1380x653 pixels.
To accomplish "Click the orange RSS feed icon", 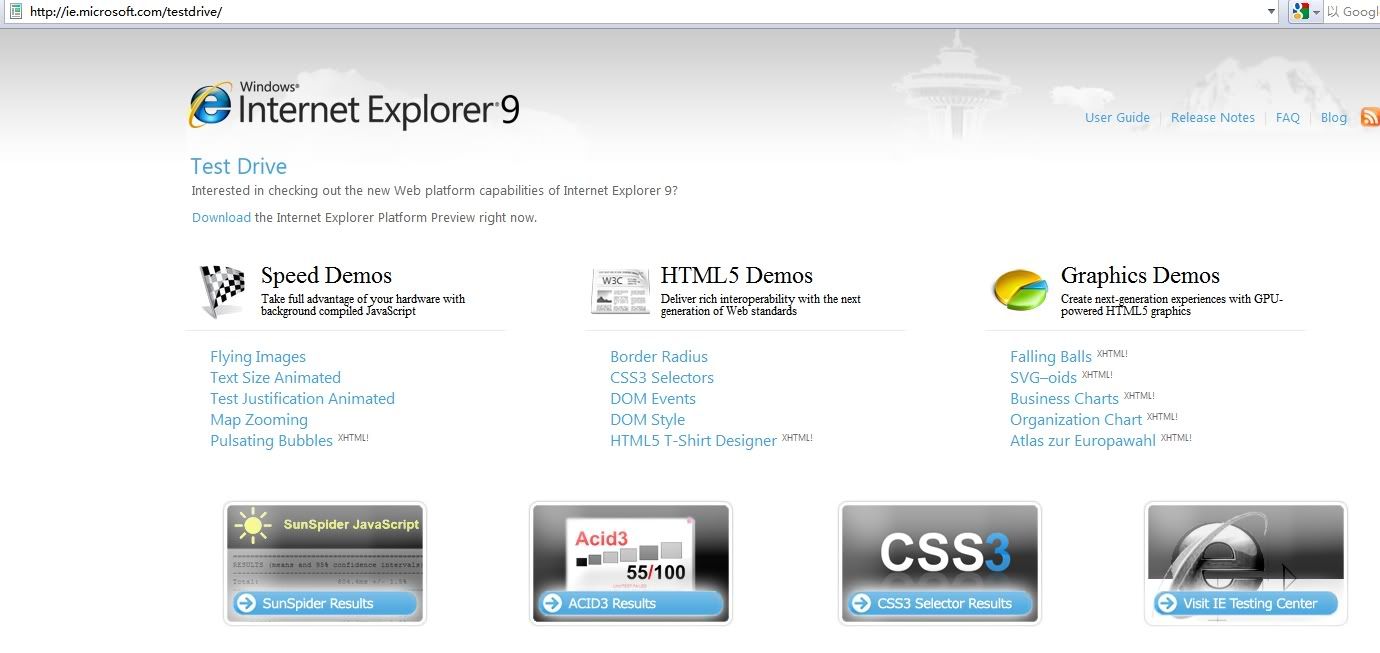I will tap(1370, 117).
